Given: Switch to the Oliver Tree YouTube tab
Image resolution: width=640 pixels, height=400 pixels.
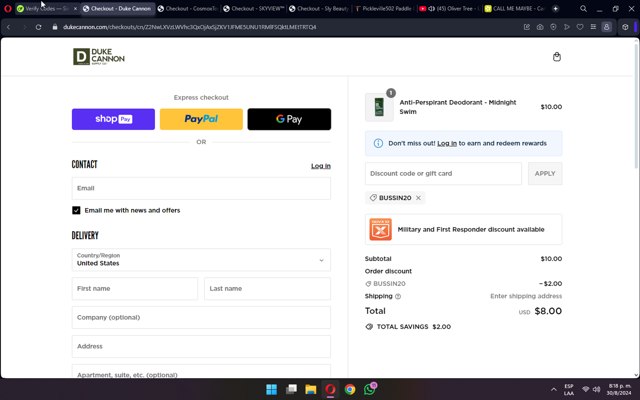Looking at the screenshot, I should (449, 9).
